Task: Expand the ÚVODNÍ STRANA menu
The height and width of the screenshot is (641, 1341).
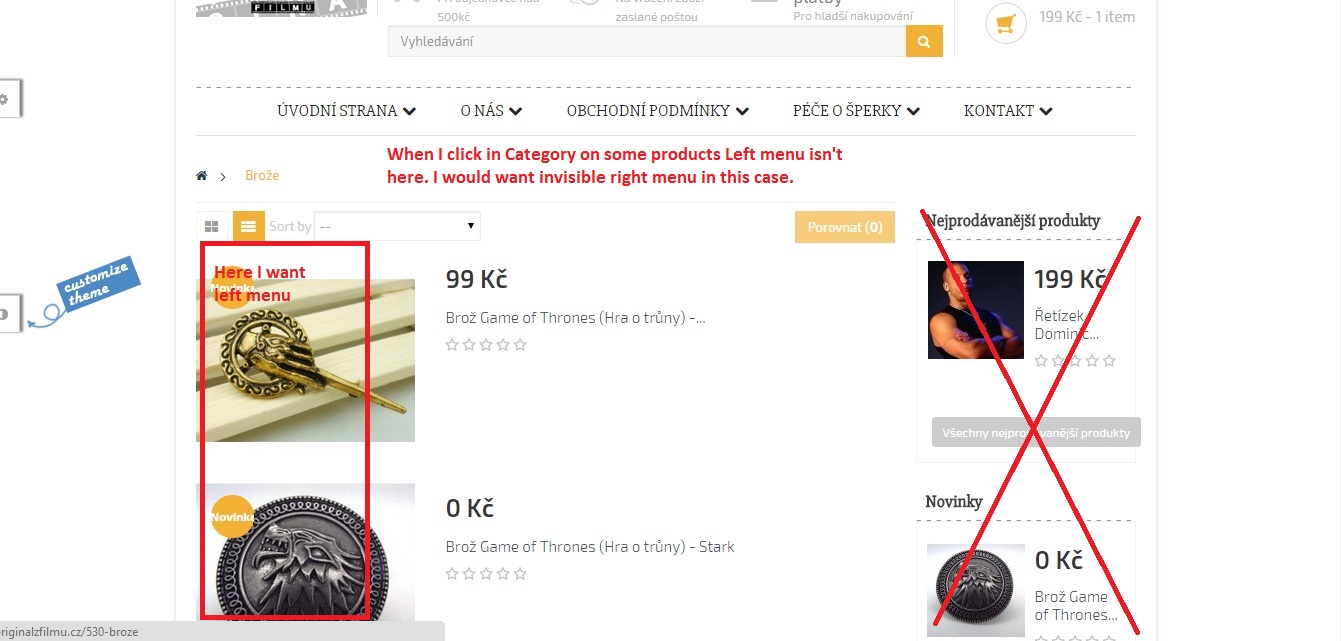Action: pyautogui.click(x=346, y=111)
